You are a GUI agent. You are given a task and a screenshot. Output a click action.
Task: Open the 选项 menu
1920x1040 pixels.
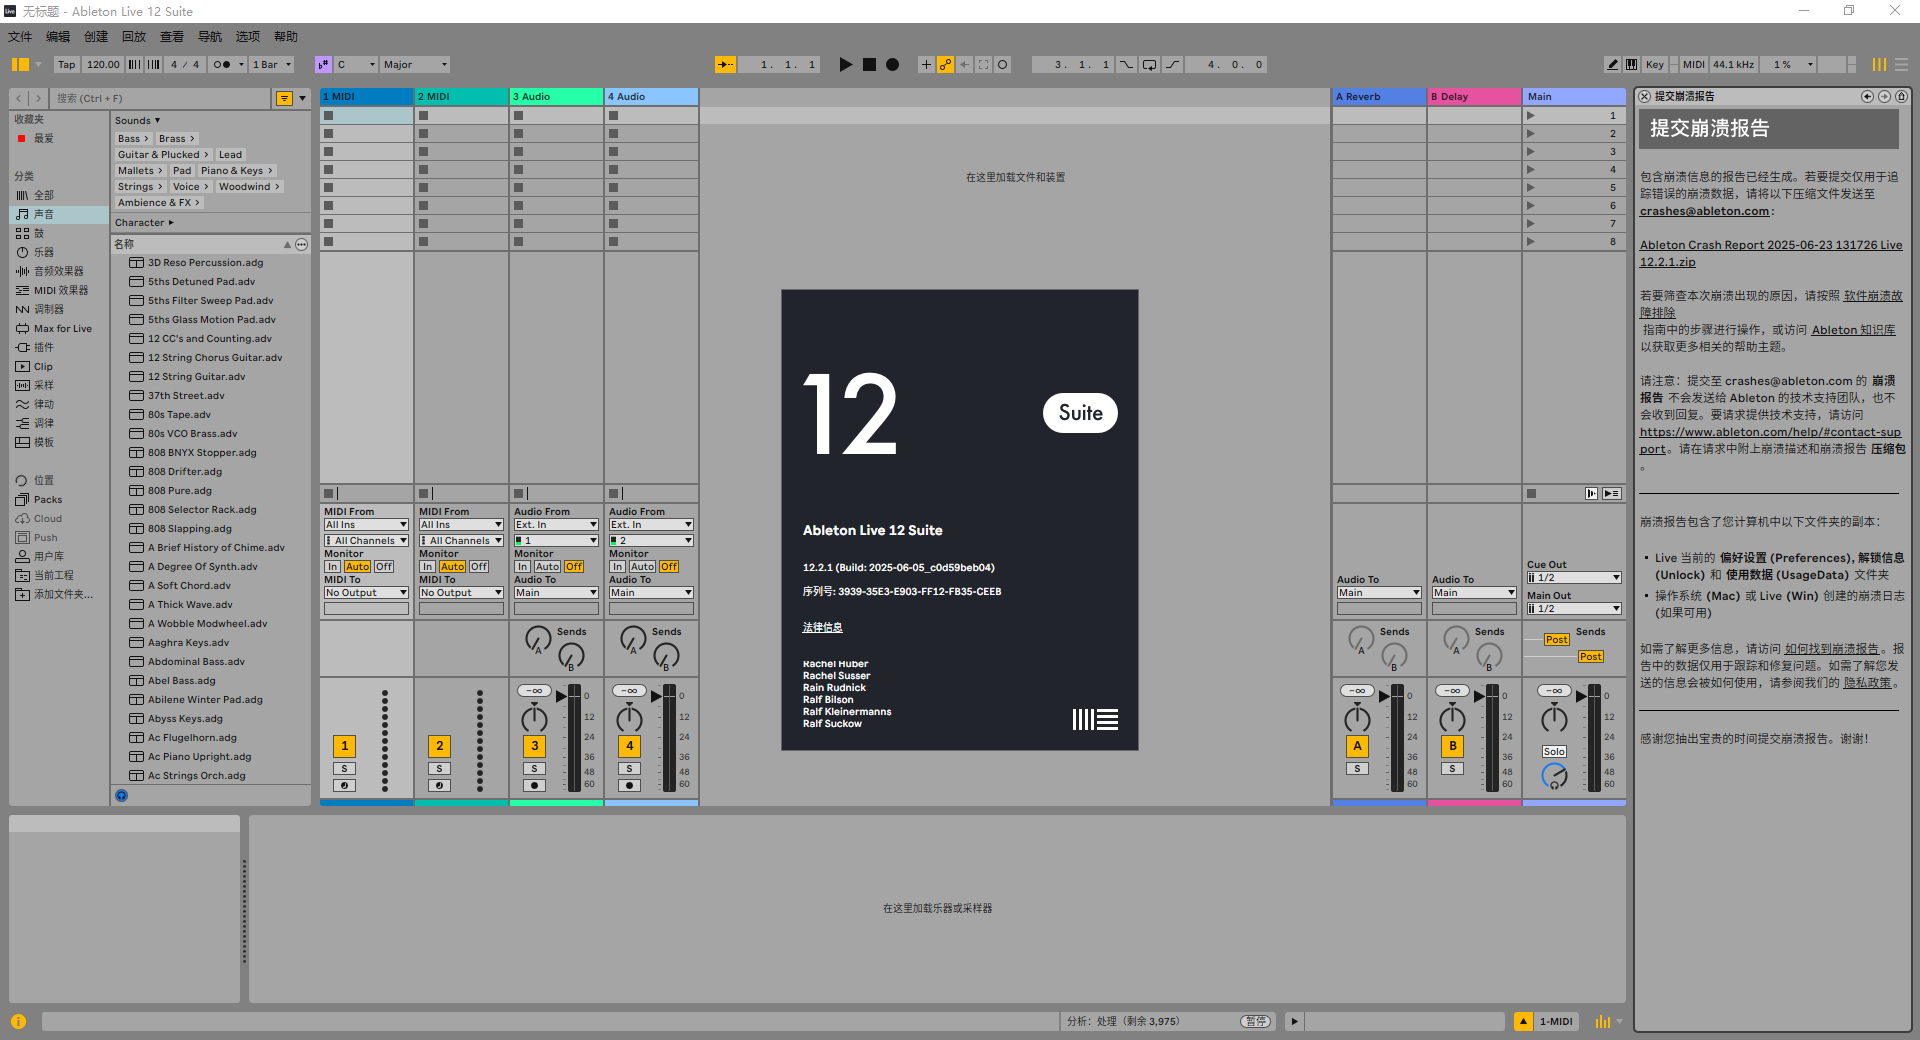click(247, 37)
